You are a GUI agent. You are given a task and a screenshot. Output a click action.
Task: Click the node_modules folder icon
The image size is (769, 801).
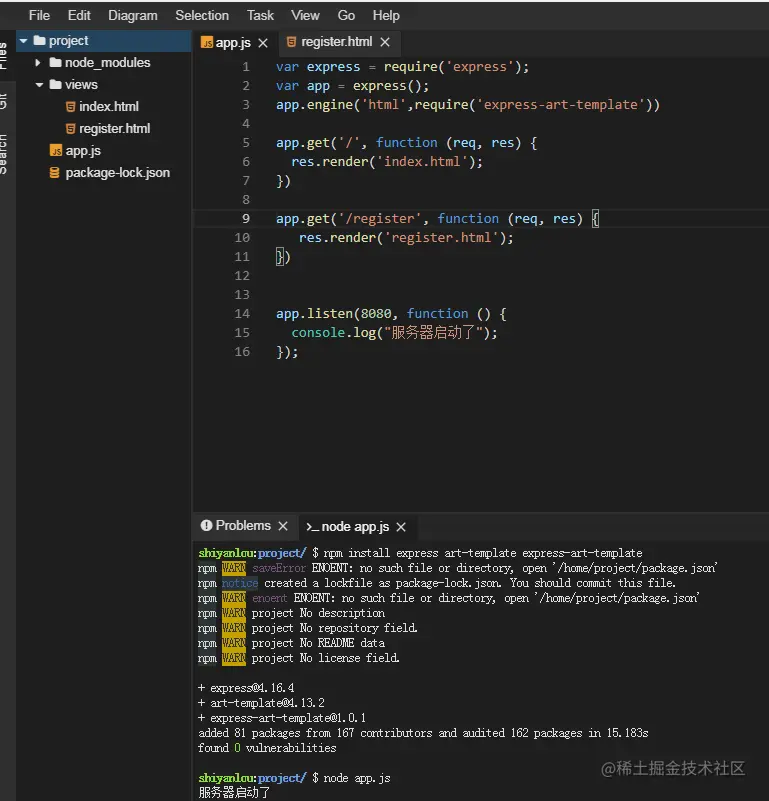(x=55, y=62)
